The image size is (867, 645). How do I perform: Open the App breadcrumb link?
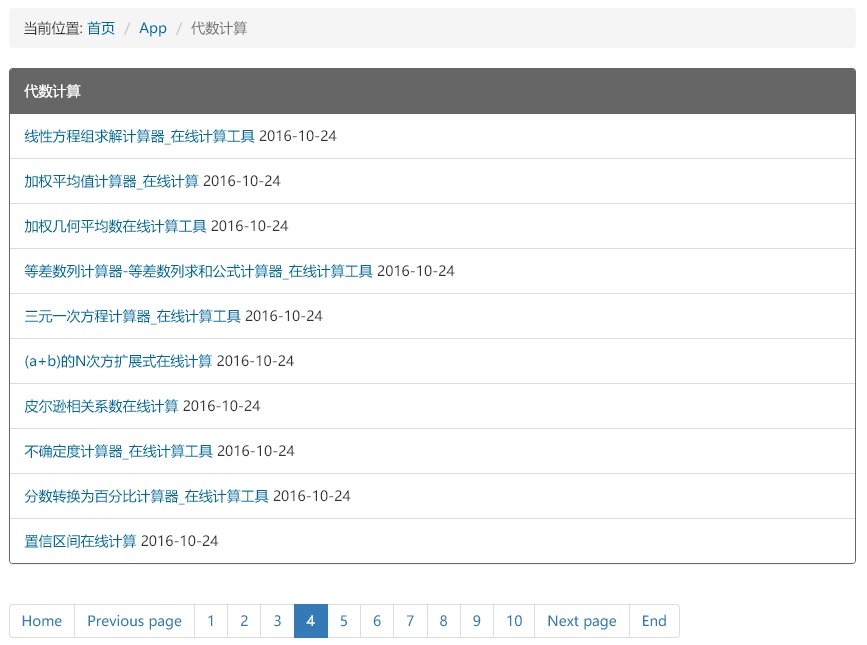point(153,28)
